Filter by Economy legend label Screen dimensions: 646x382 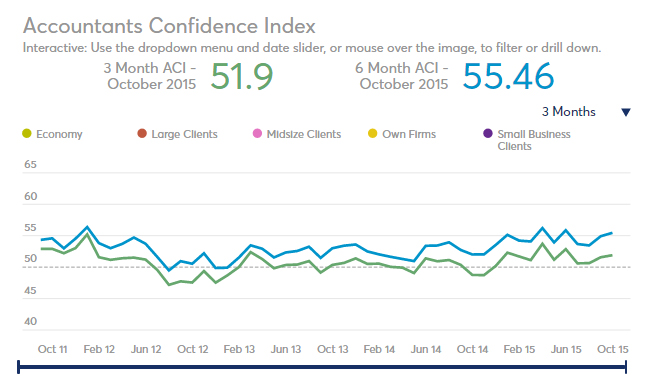pos(59,134)
